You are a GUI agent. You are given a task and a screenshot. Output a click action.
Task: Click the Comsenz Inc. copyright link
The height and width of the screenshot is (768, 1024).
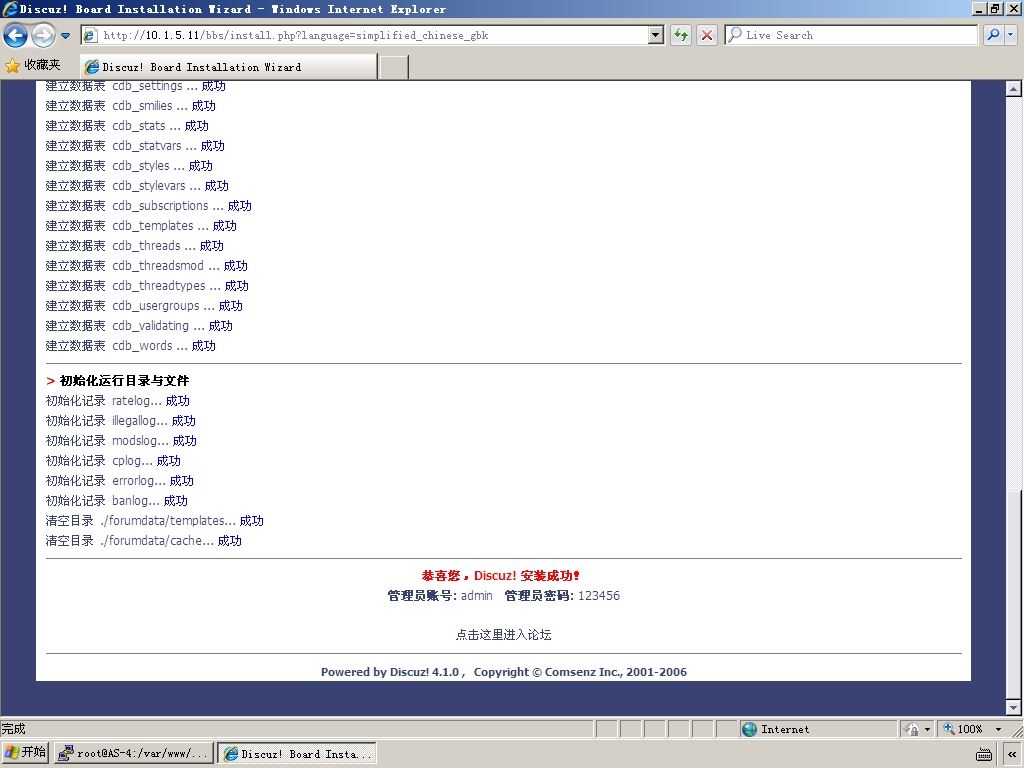(583, 672)
